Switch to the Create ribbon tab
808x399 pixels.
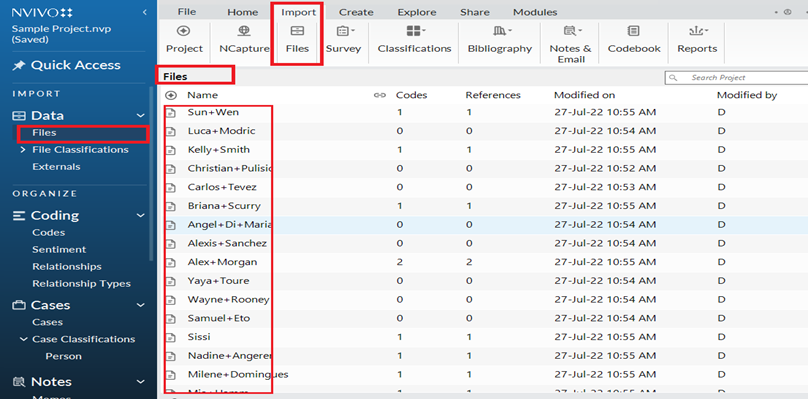pyautogui.click(x=356, y=12)
